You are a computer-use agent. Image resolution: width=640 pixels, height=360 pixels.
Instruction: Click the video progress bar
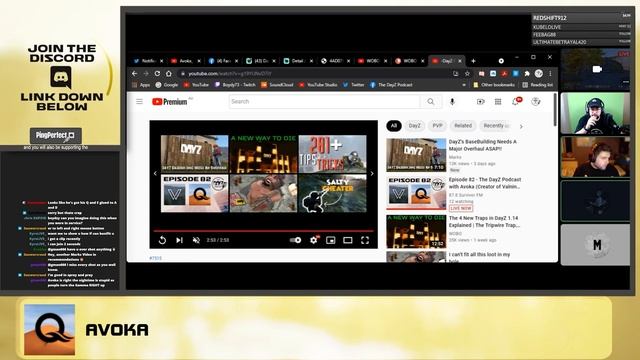(x=263, y=231)
